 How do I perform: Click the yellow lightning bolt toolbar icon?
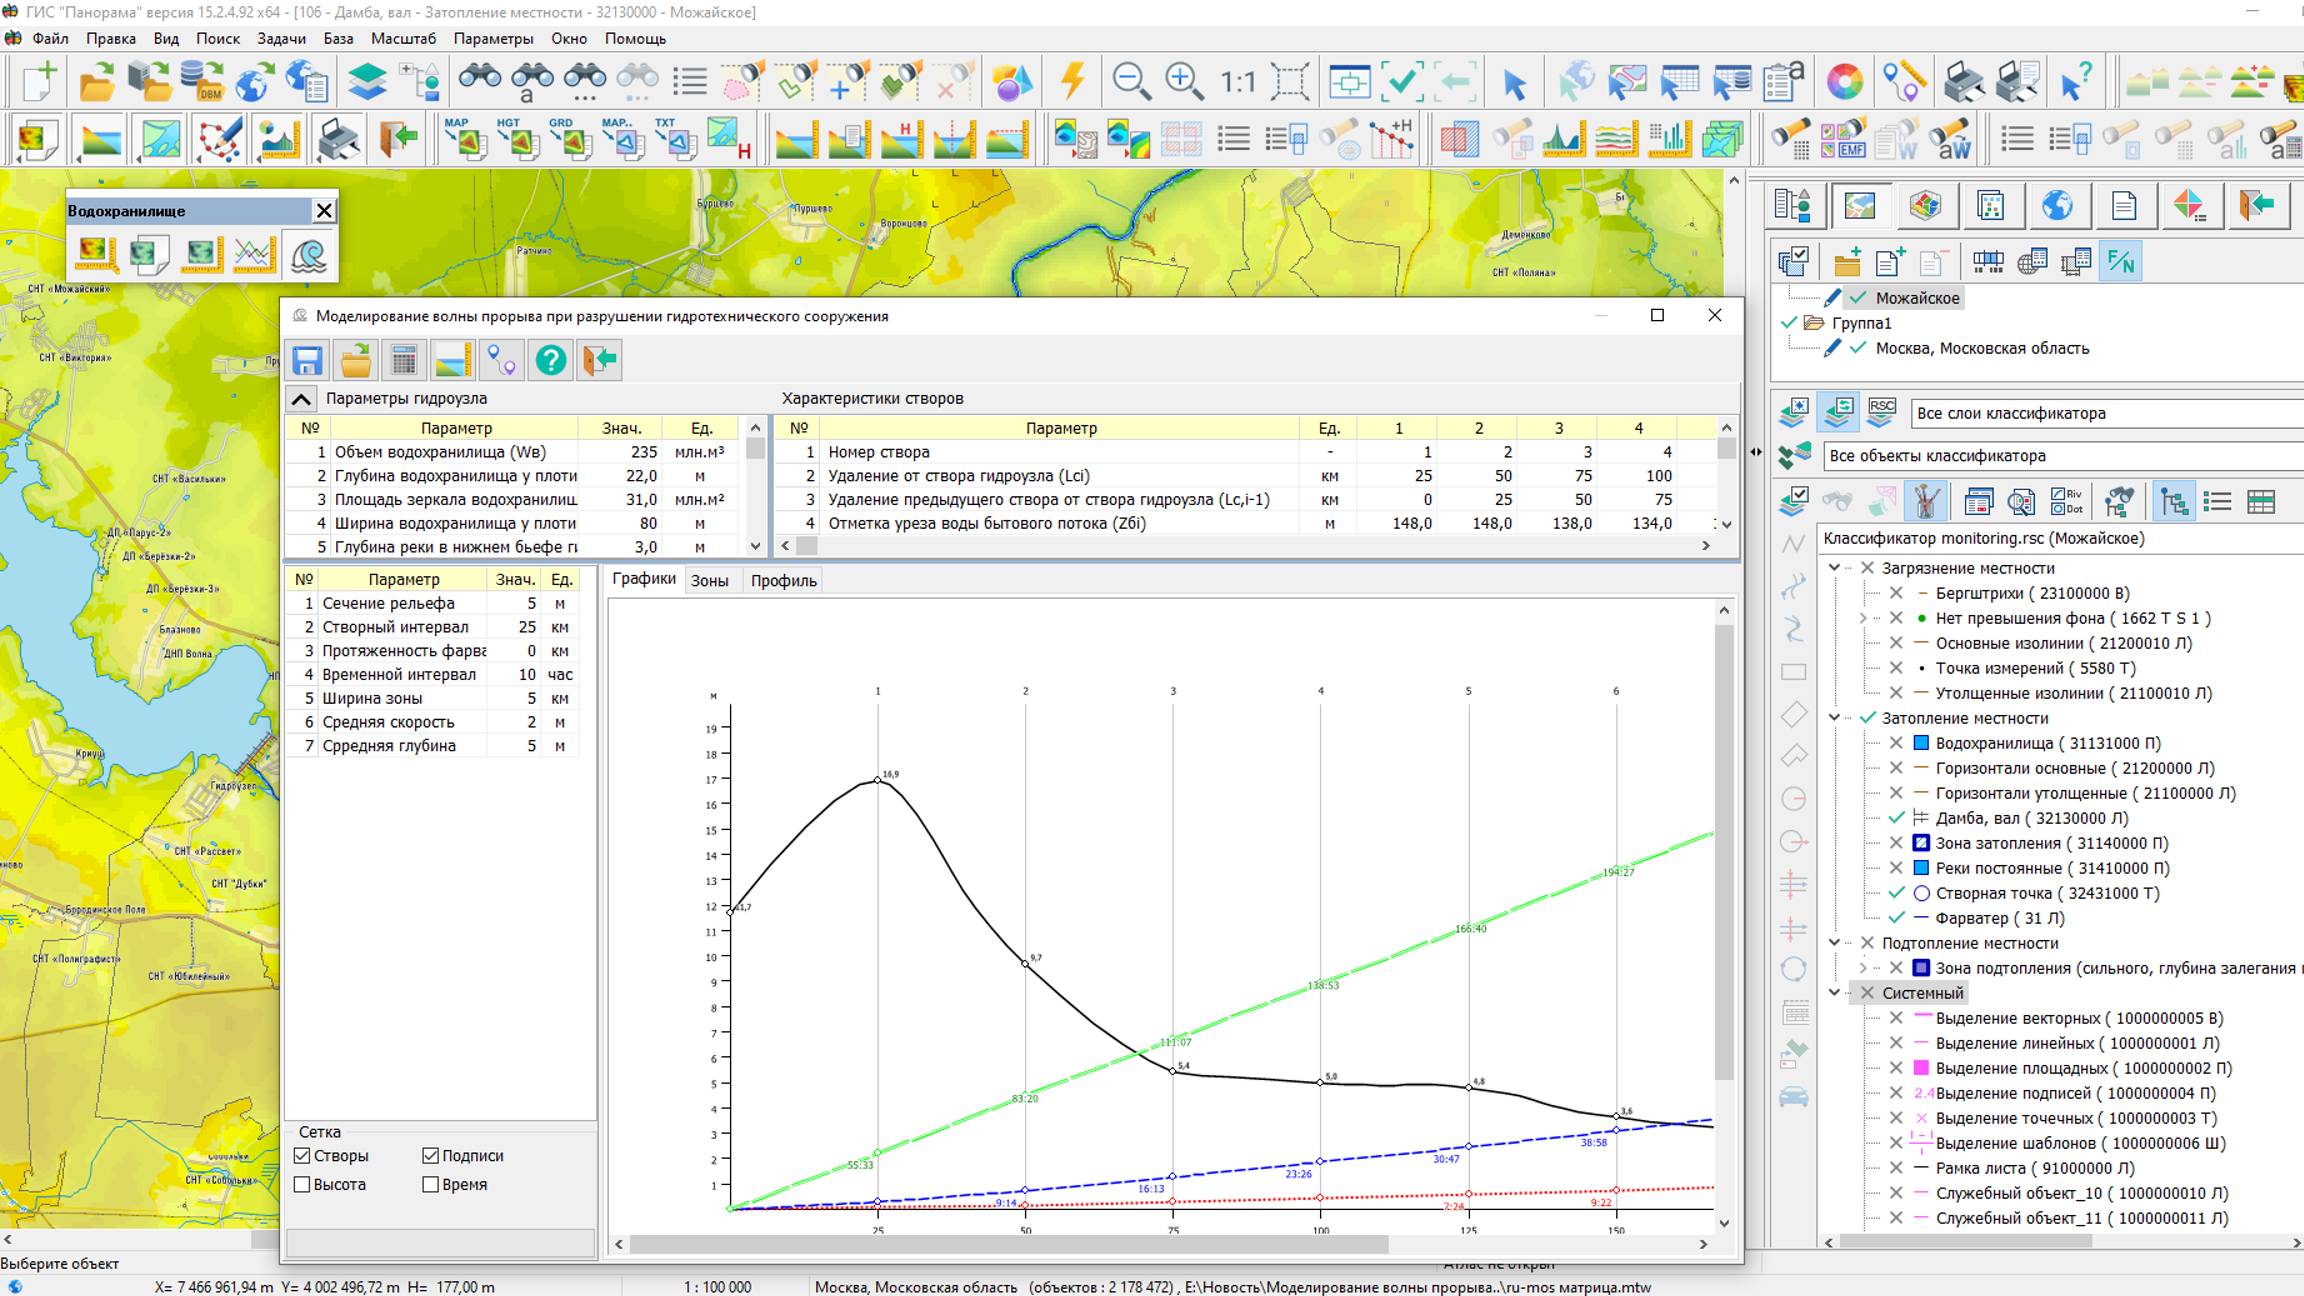[1073, 81]
